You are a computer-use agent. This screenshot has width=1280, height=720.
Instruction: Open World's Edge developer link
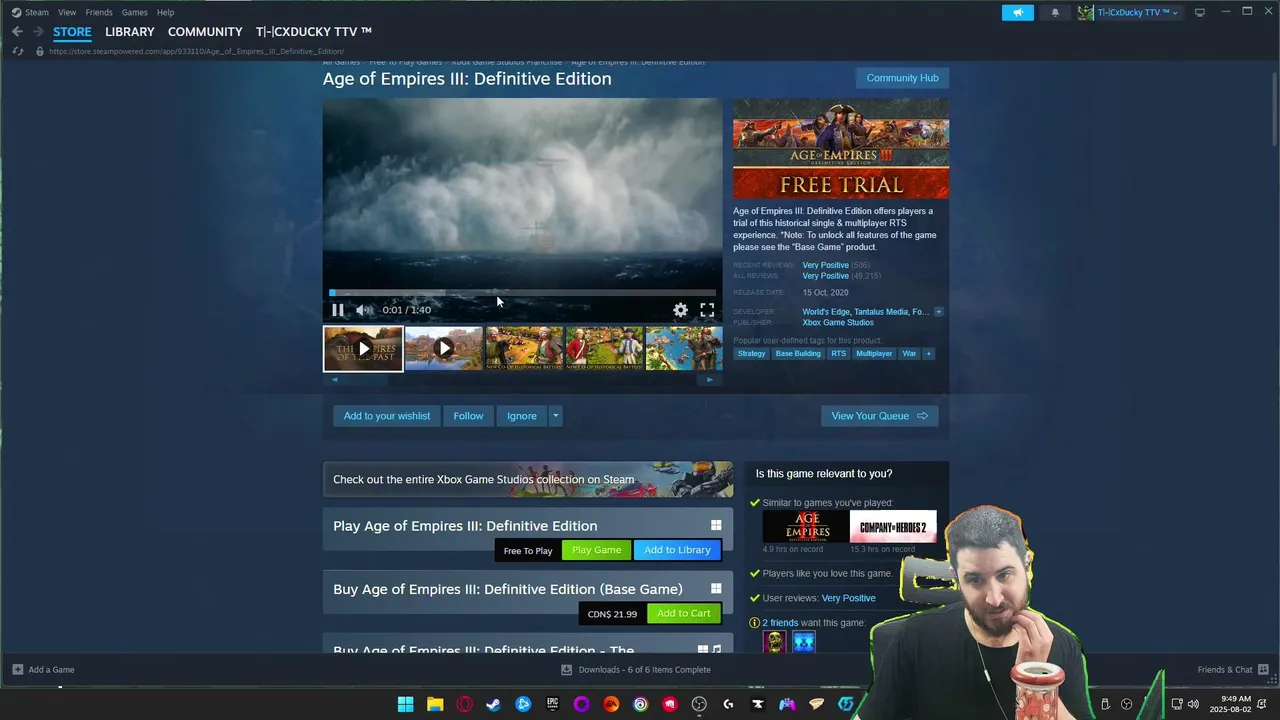(x=827, y=312)
